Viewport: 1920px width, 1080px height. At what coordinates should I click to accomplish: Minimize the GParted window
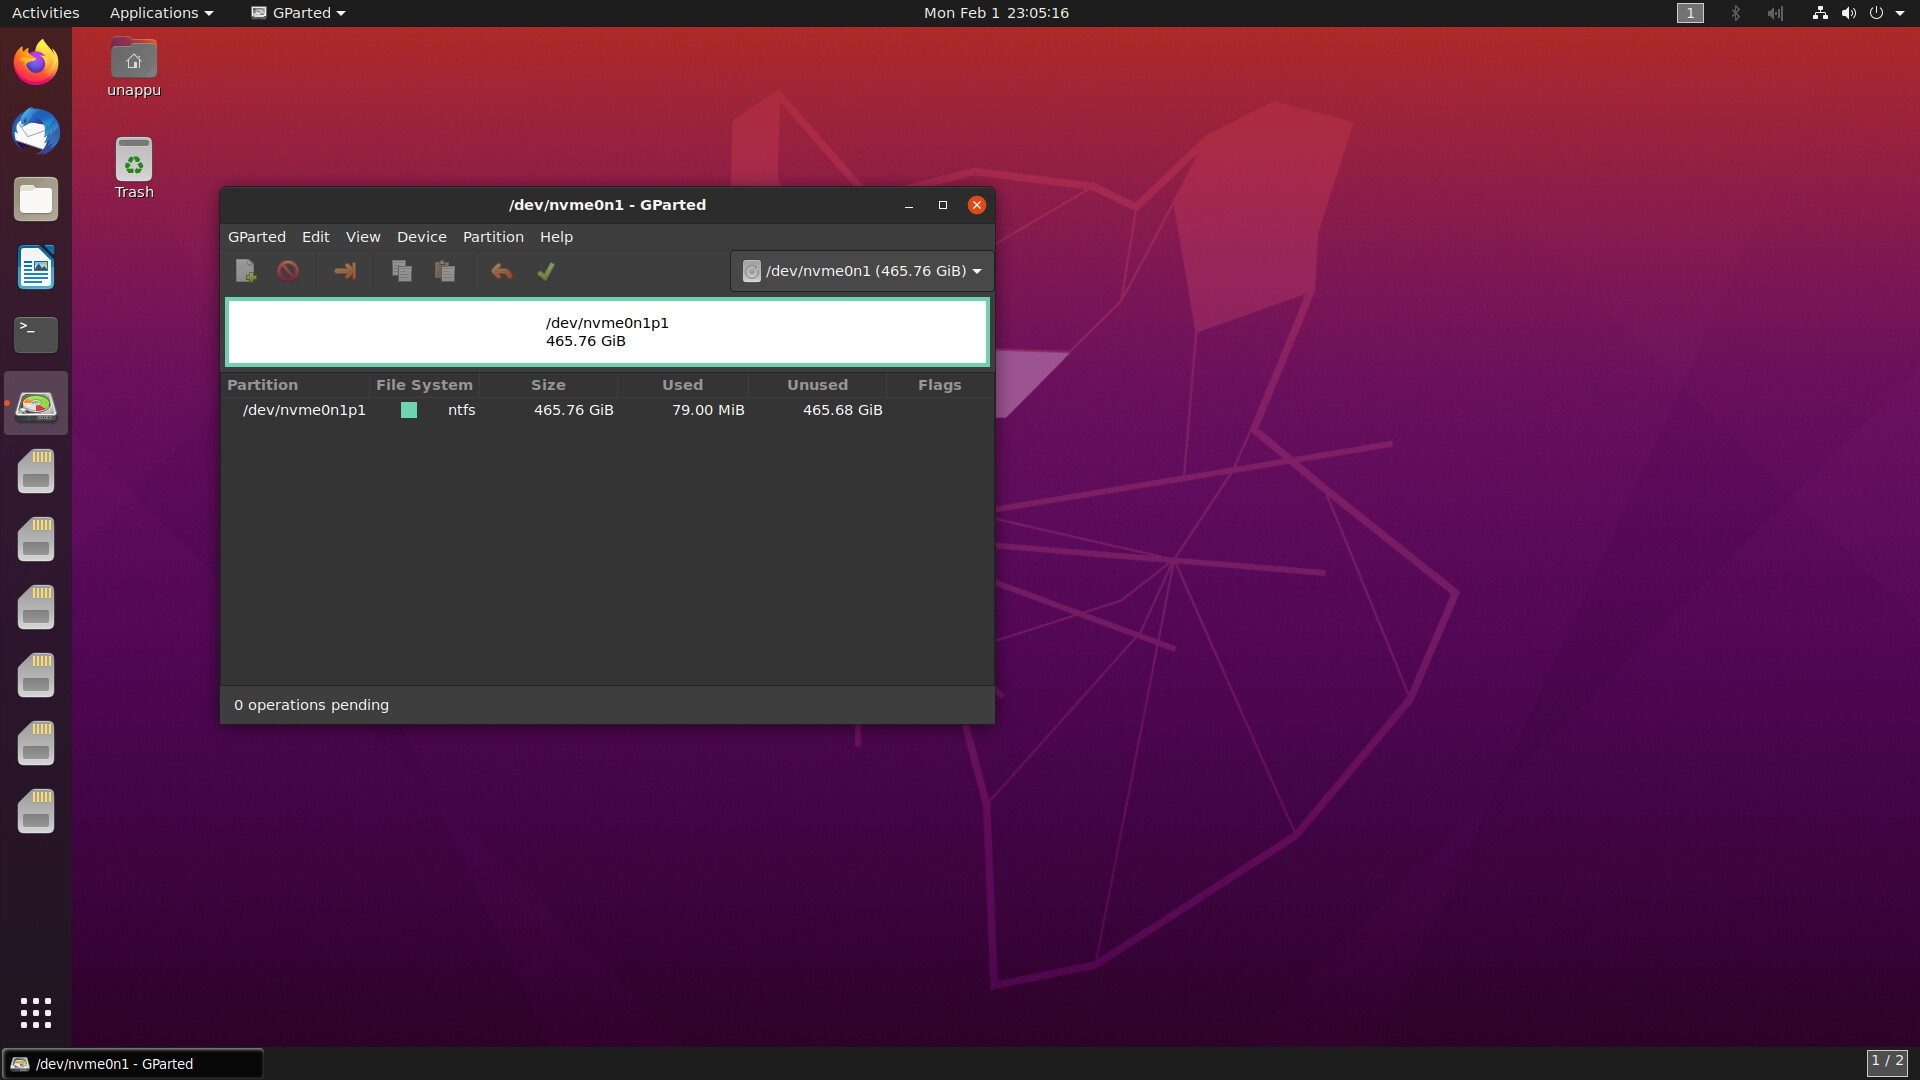tap(909, 205)
